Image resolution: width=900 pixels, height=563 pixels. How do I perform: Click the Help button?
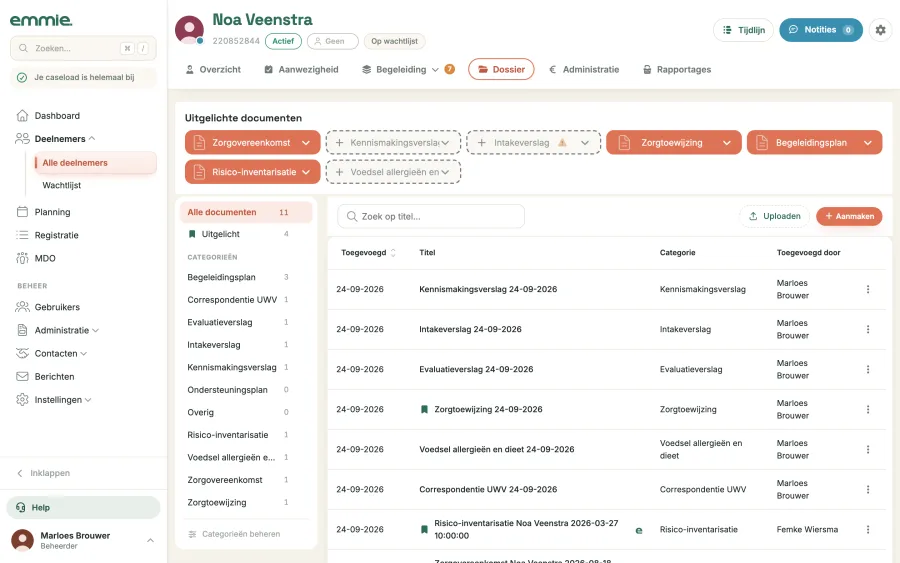point(83,507)
